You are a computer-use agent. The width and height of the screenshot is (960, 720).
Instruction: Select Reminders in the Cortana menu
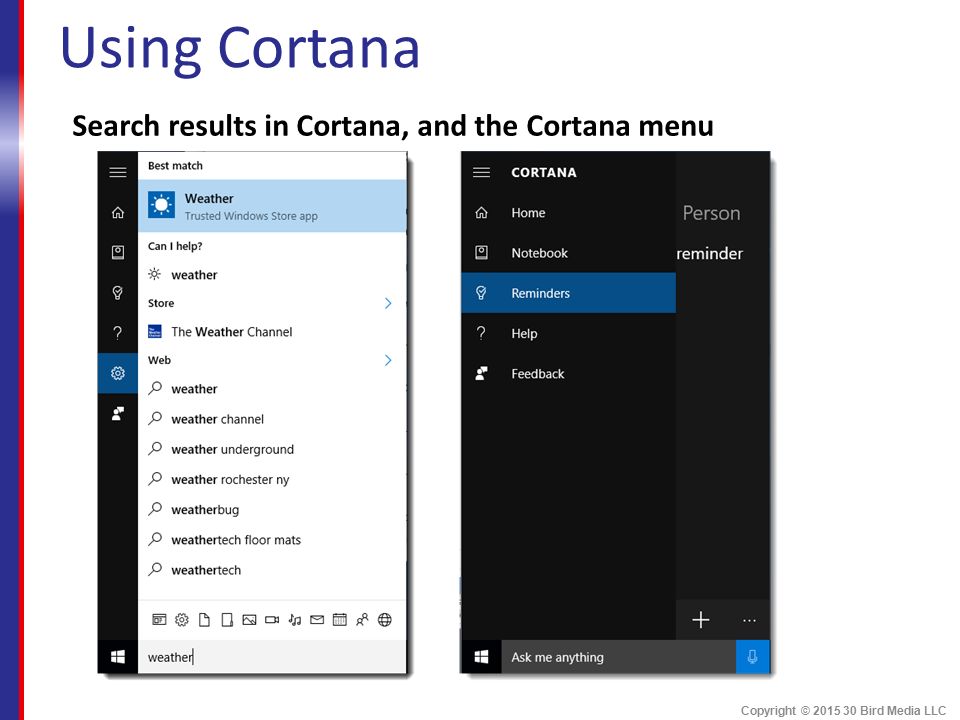[x=568, y=293]
